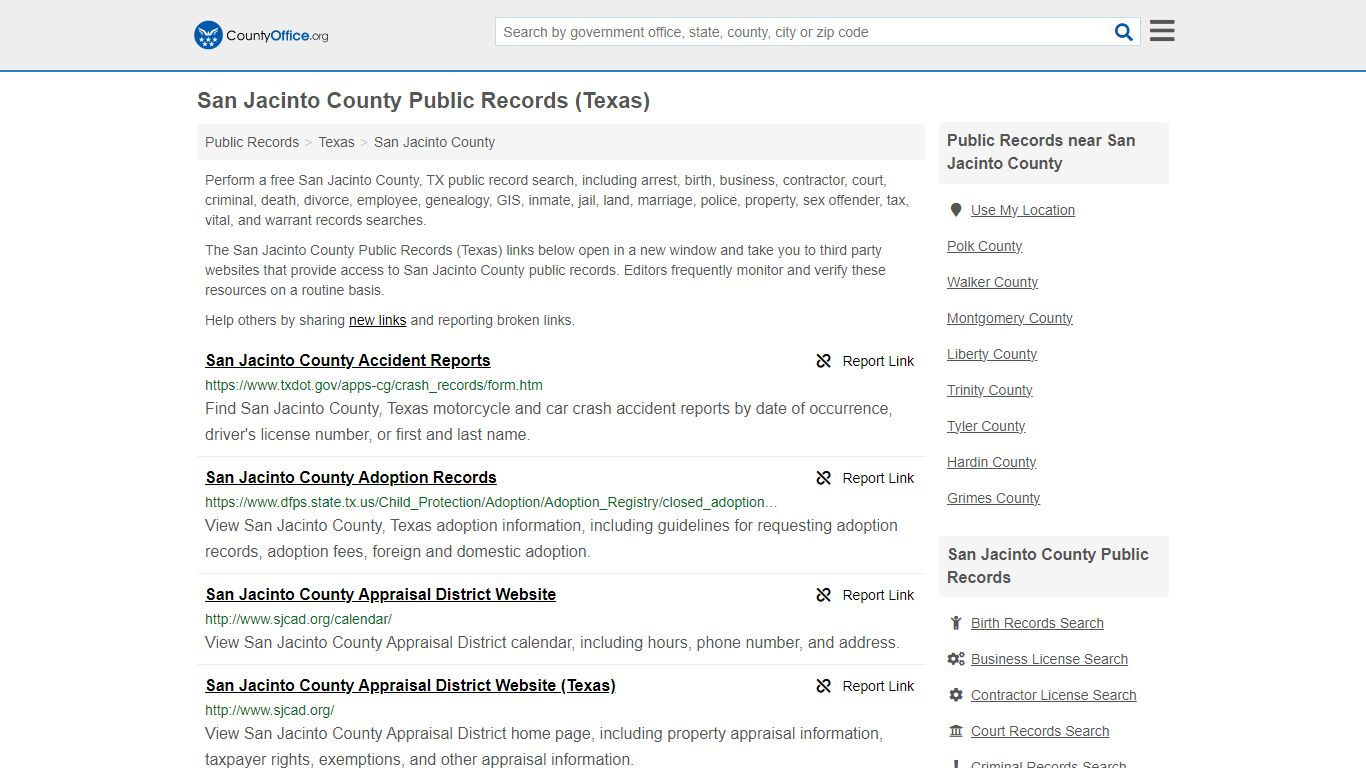Open the txdot.gov crash records URL

coord(374,385)
